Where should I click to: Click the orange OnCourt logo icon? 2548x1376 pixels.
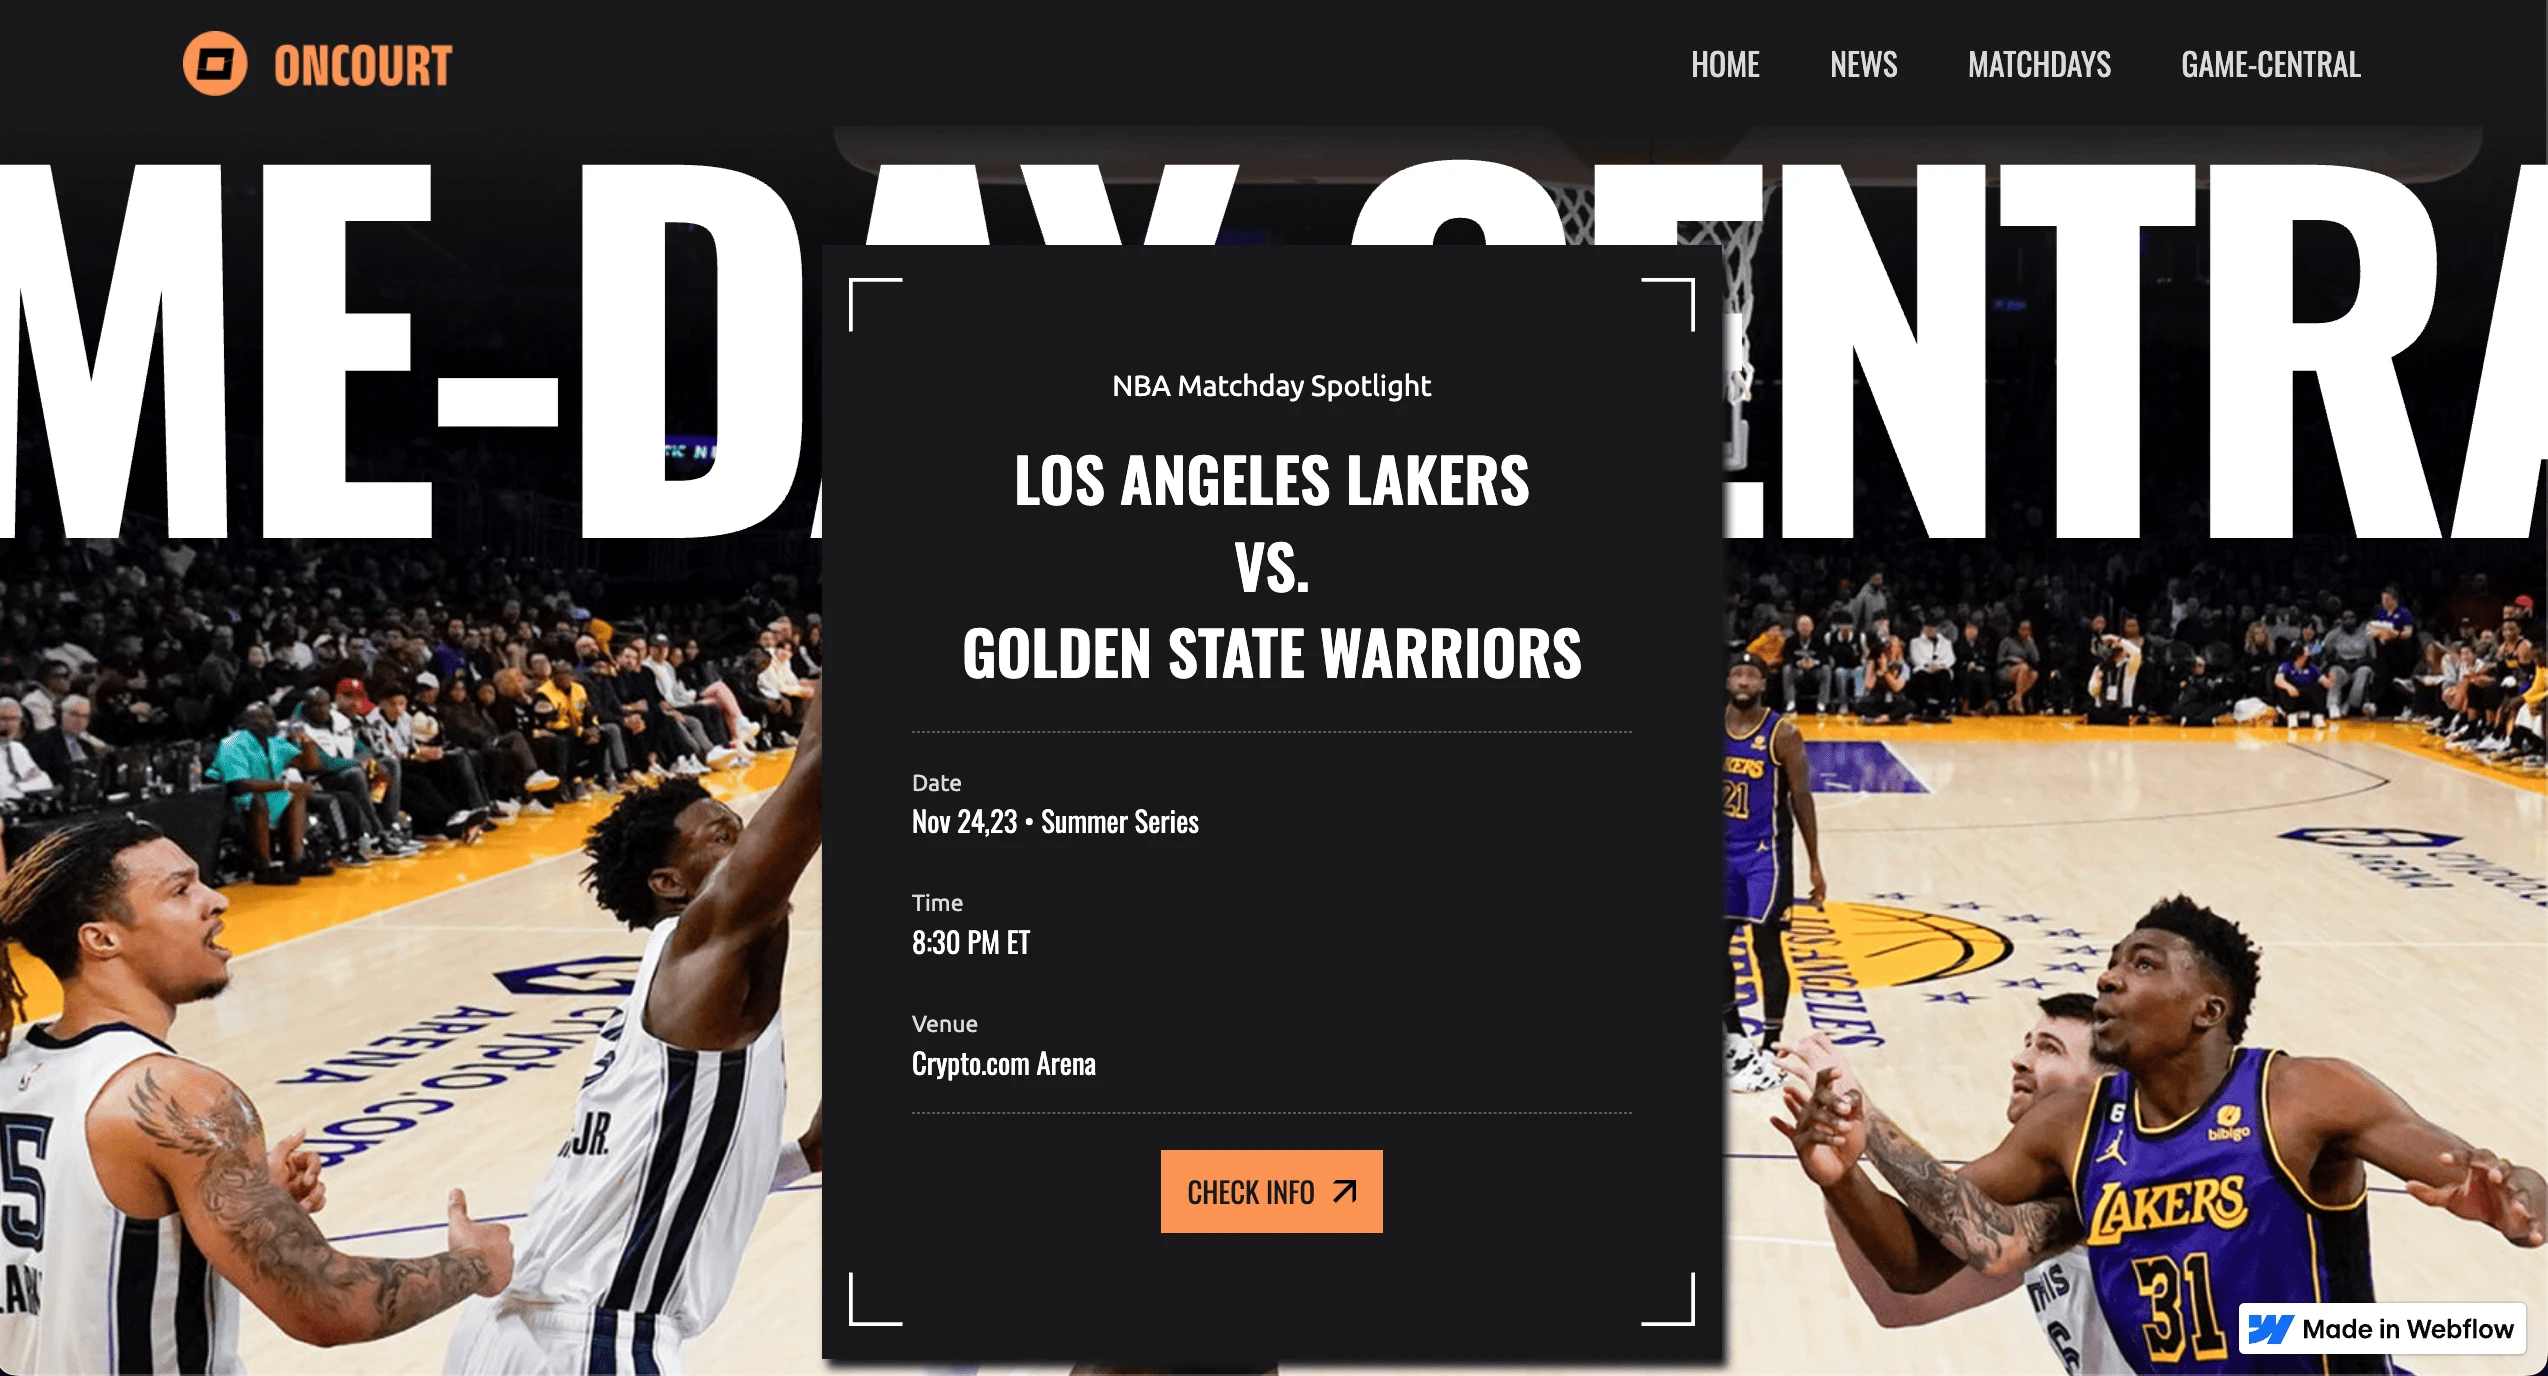coord(215,64)
